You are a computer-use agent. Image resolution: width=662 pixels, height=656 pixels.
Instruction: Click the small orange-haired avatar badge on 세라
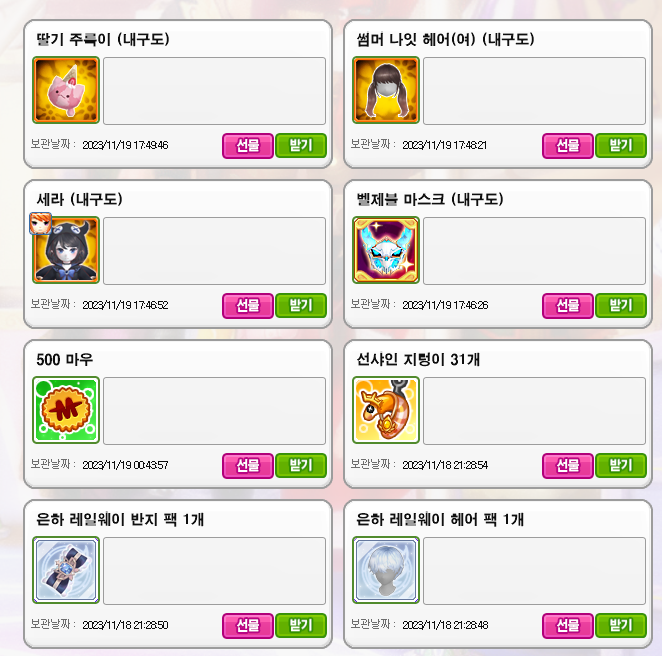pyautogui.click(x=41, y=223)
